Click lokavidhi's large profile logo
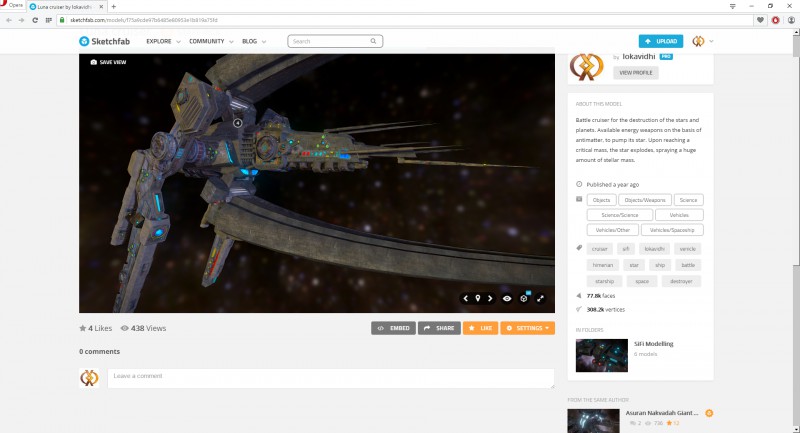The image size is (800, 433). click(x=586, y=67)
